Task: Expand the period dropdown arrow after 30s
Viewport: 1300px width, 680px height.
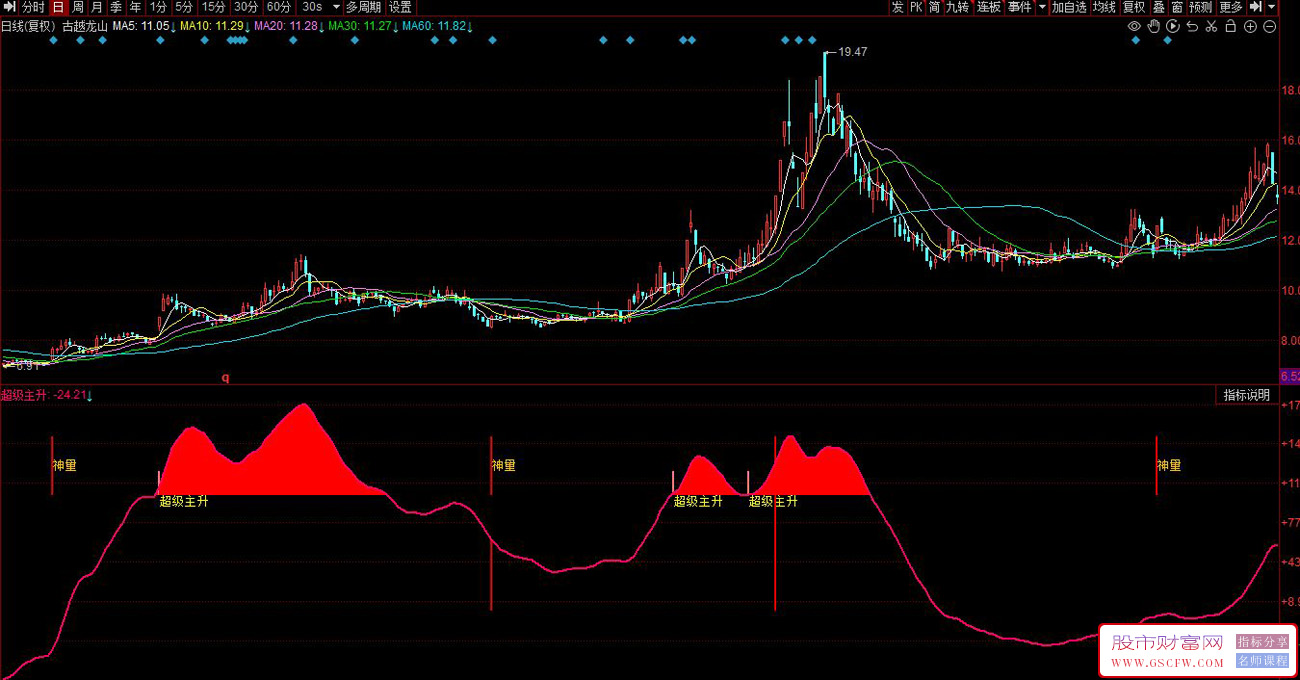Action: [336, 7]
